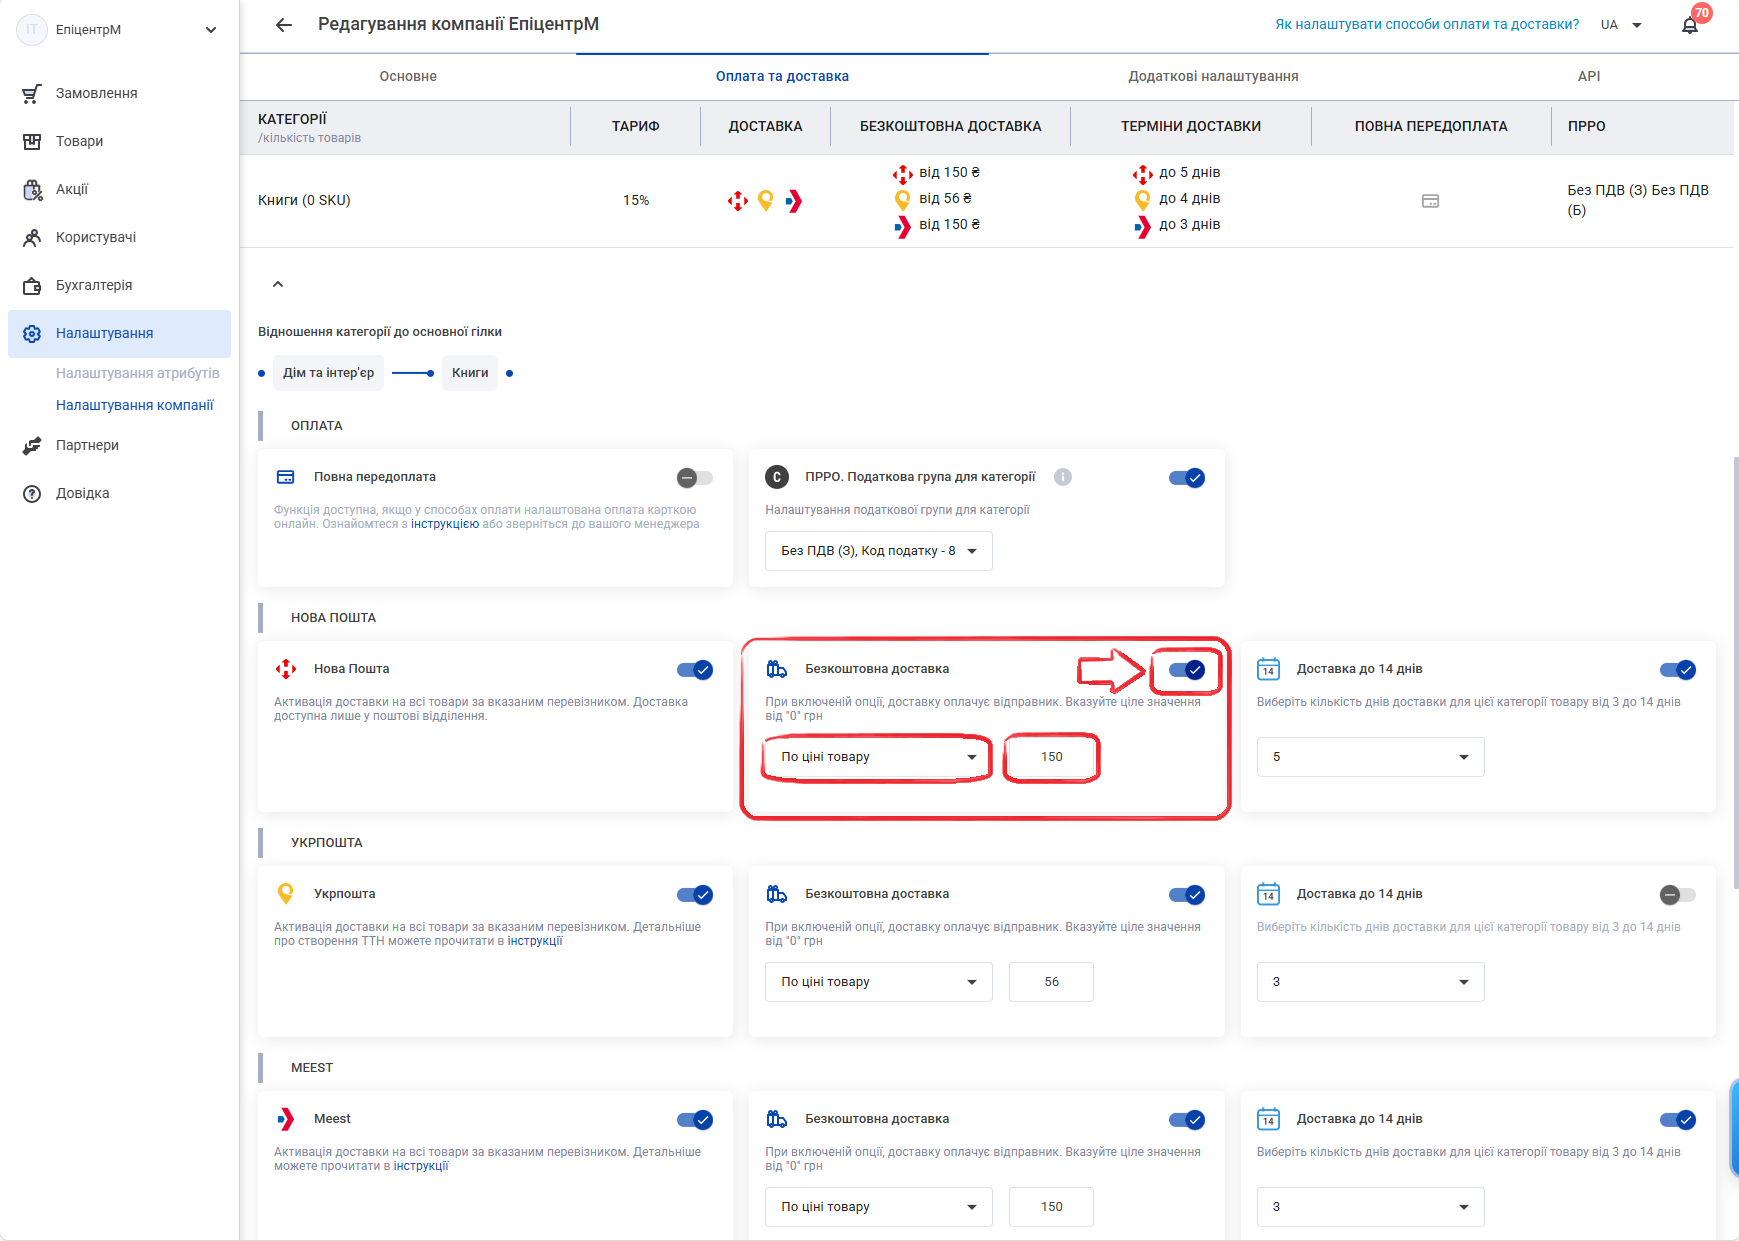Open інструкцією link in Повна передоплата card
Image resolution: width=1739 pixels, height=1241 pixels.
click(445, 524)
